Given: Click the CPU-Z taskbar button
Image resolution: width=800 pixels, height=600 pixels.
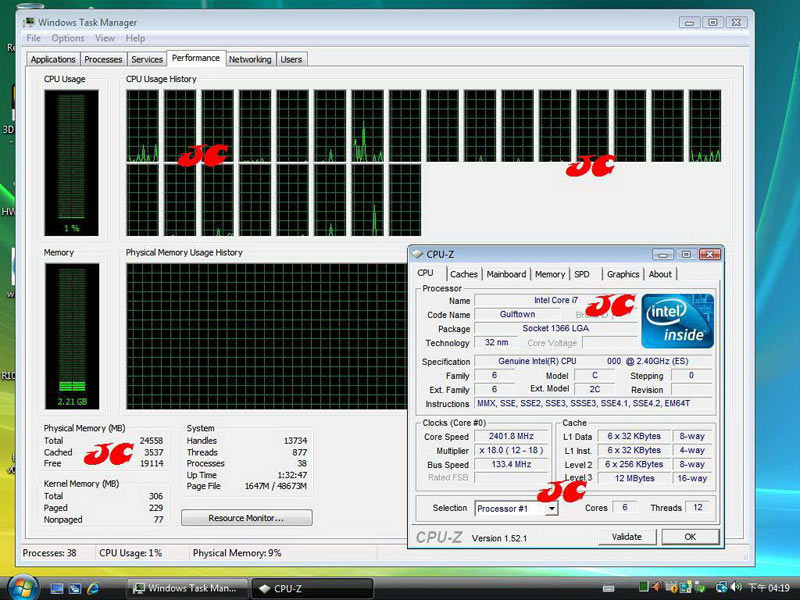Looking at the screenshot, I should tap(310, 588).
